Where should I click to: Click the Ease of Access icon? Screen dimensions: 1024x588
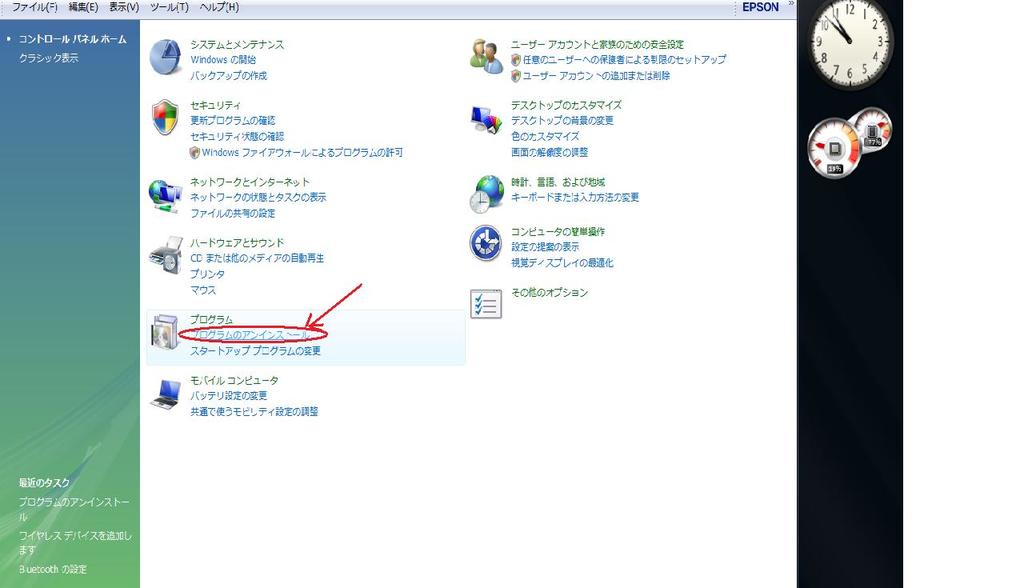click(486, 243)
